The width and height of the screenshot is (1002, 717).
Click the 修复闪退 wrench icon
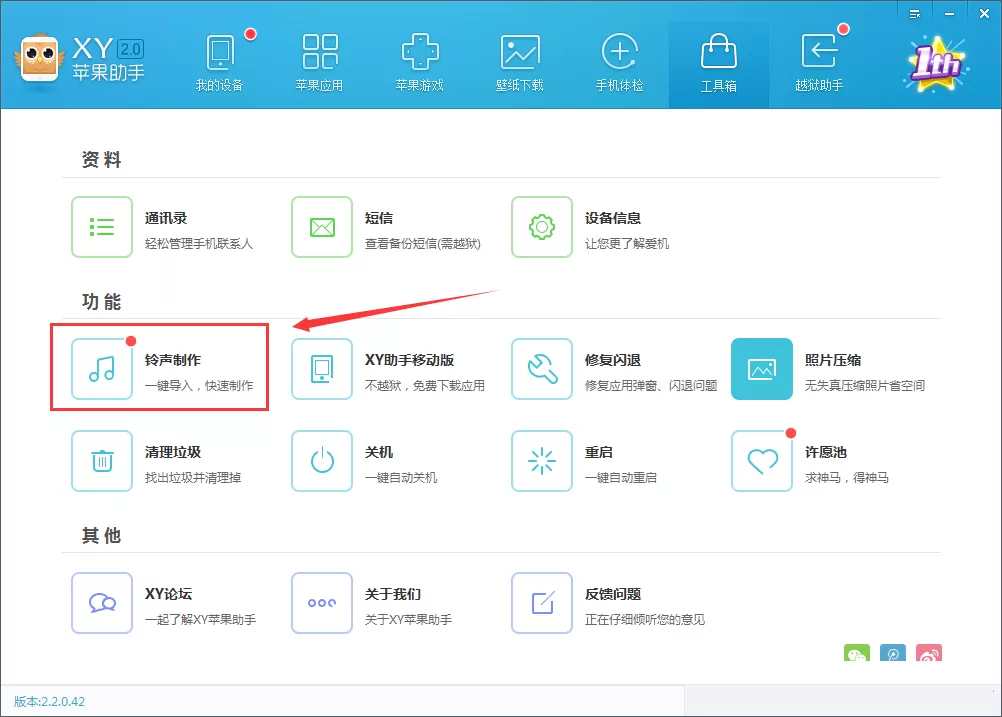542,369
